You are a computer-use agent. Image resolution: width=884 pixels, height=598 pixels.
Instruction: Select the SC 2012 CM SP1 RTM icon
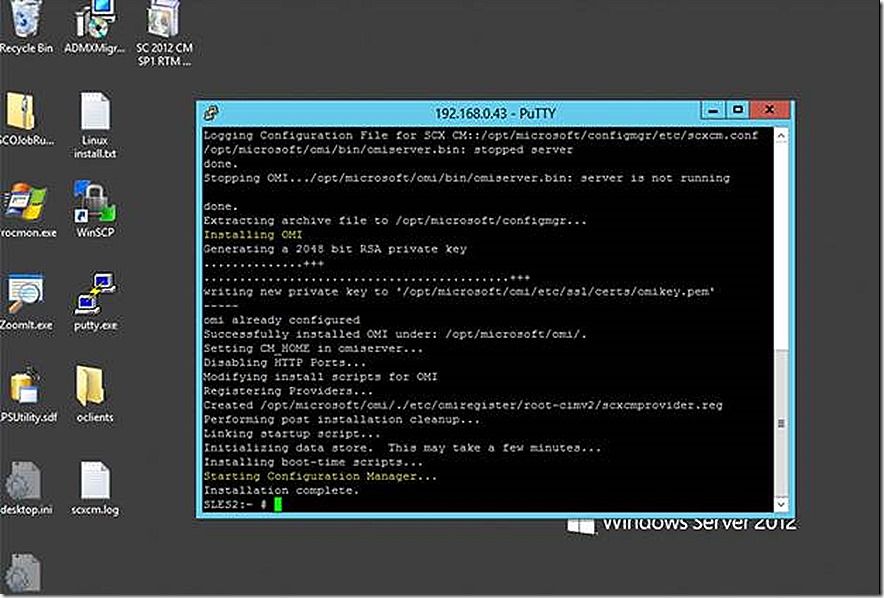click(x=164, y=33)
